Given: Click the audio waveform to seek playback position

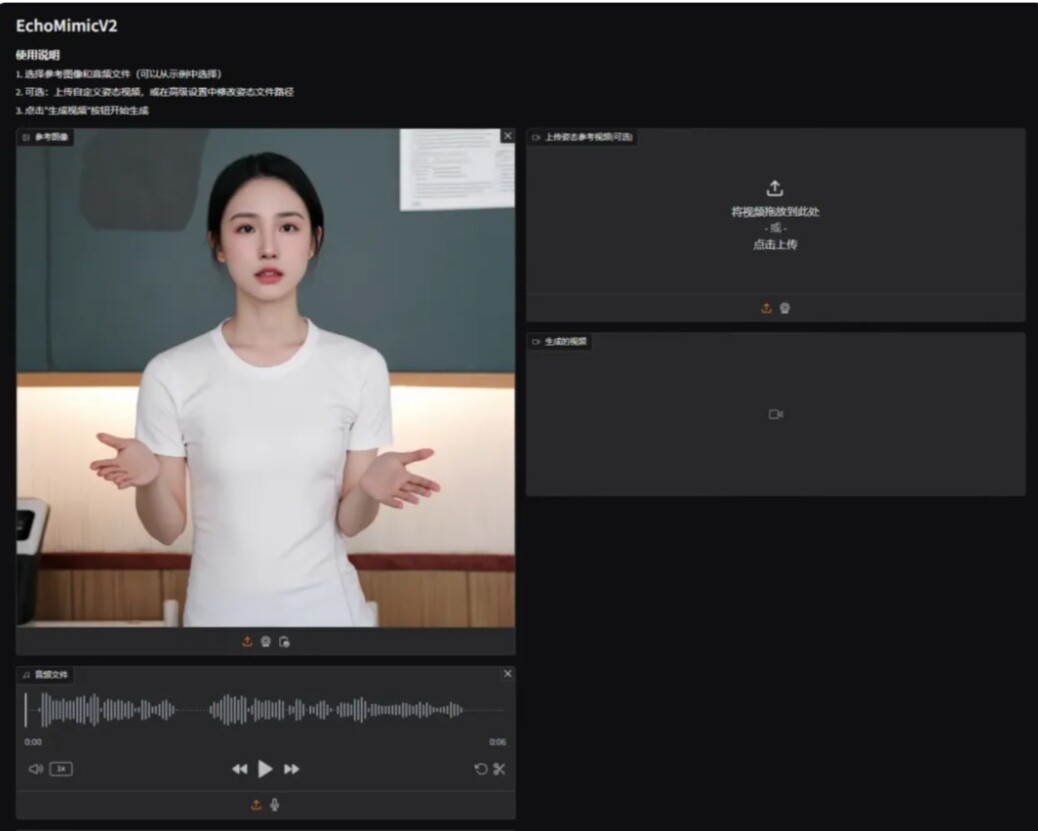Looking at the screenshot, I should point(265,708).
